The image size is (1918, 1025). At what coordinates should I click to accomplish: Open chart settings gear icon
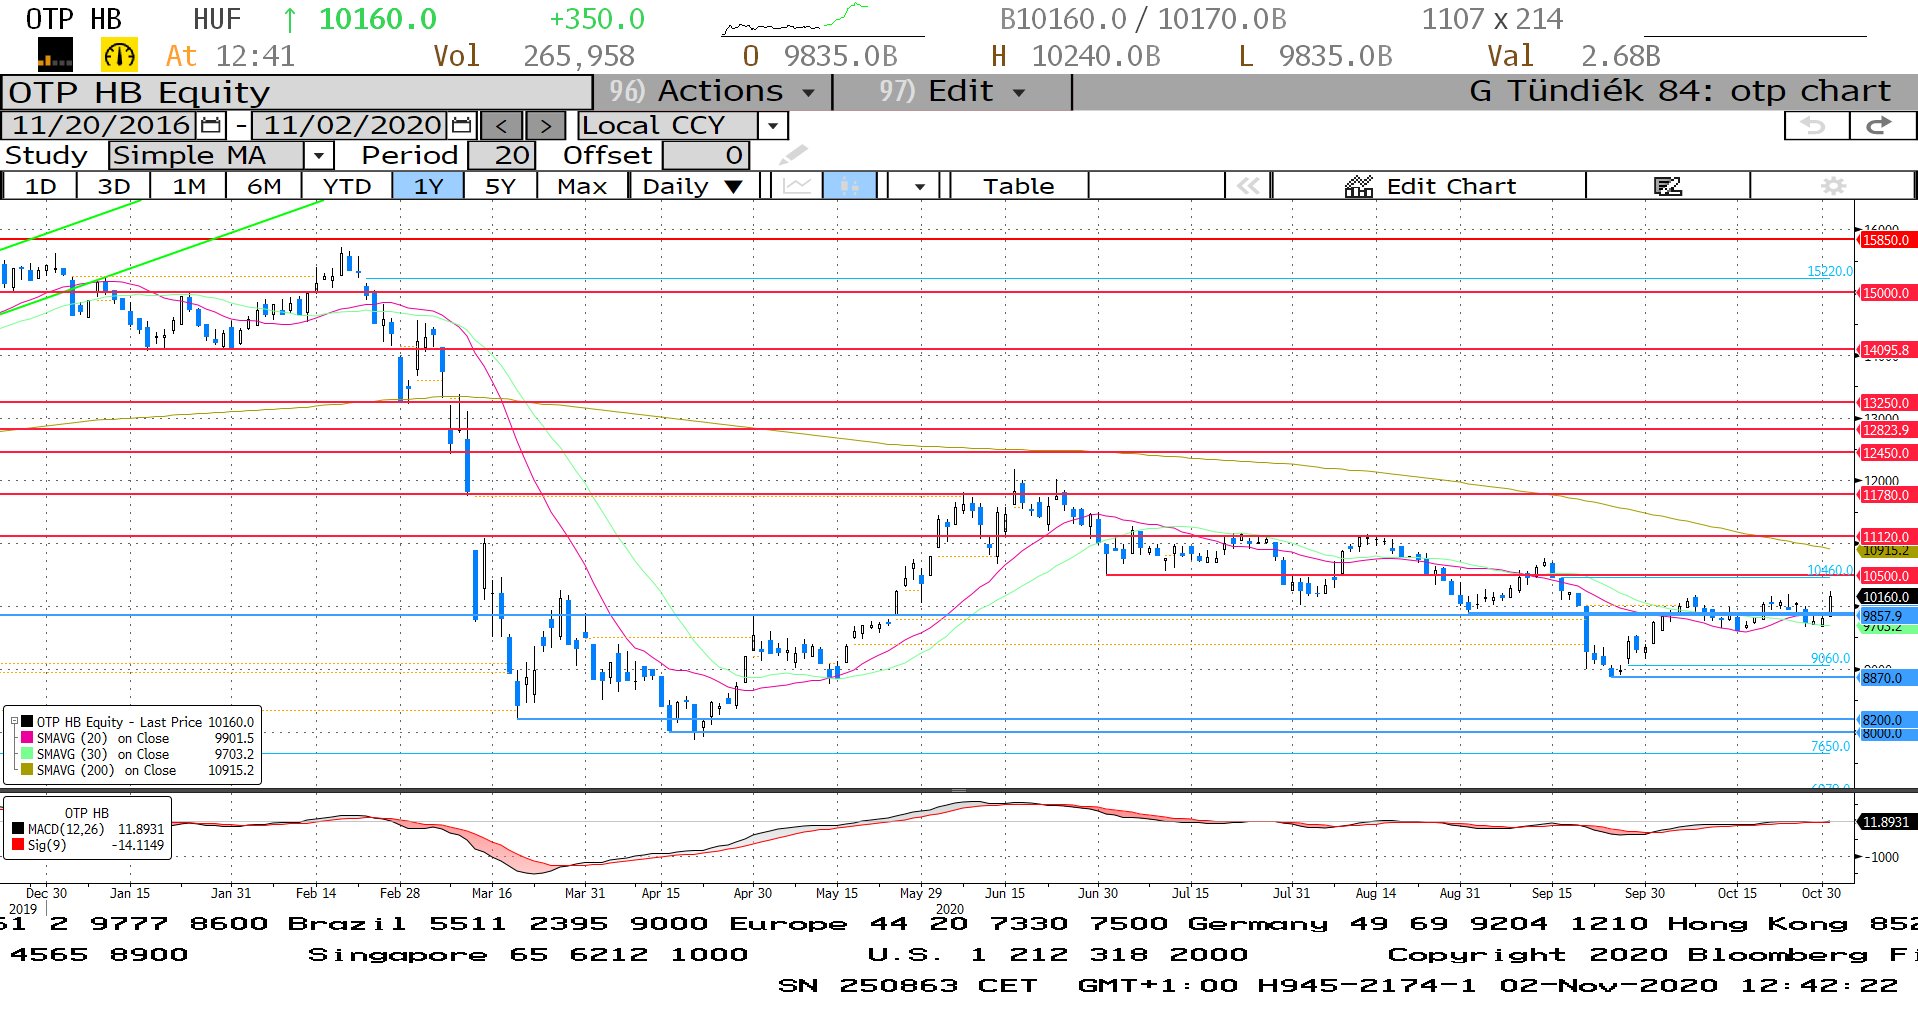[x=1832, y=186]
